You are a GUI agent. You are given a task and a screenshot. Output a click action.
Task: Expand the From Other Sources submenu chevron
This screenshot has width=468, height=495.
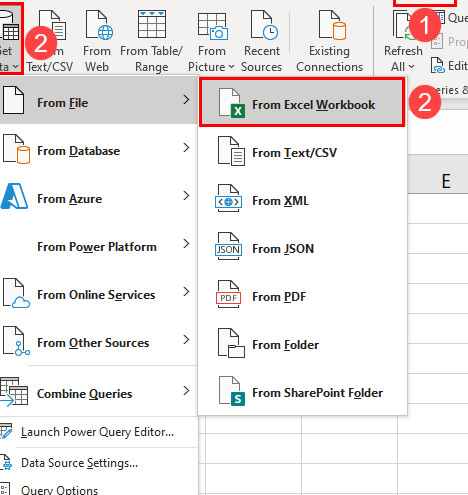tap(186, 340)
